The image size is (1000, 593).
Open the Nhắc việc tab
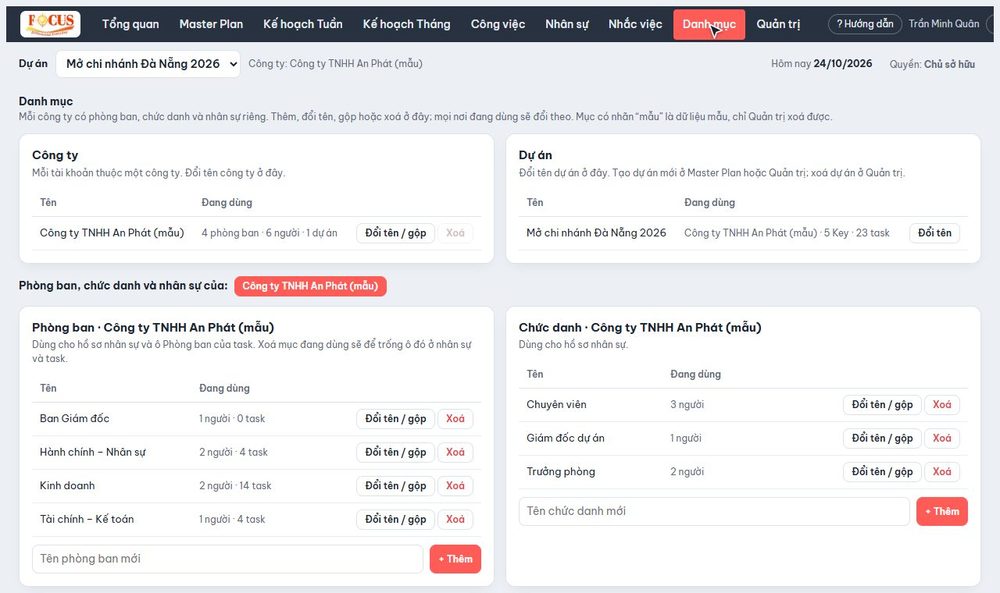coord(635,24)
